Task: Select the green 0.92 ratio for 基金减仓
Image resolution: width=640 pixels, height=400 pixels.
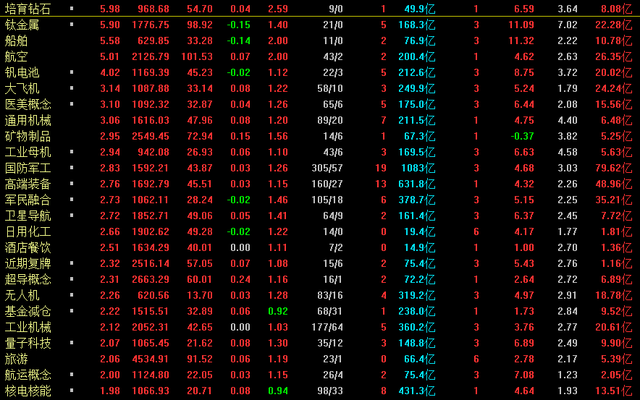Action: click(x=278, y=311)
